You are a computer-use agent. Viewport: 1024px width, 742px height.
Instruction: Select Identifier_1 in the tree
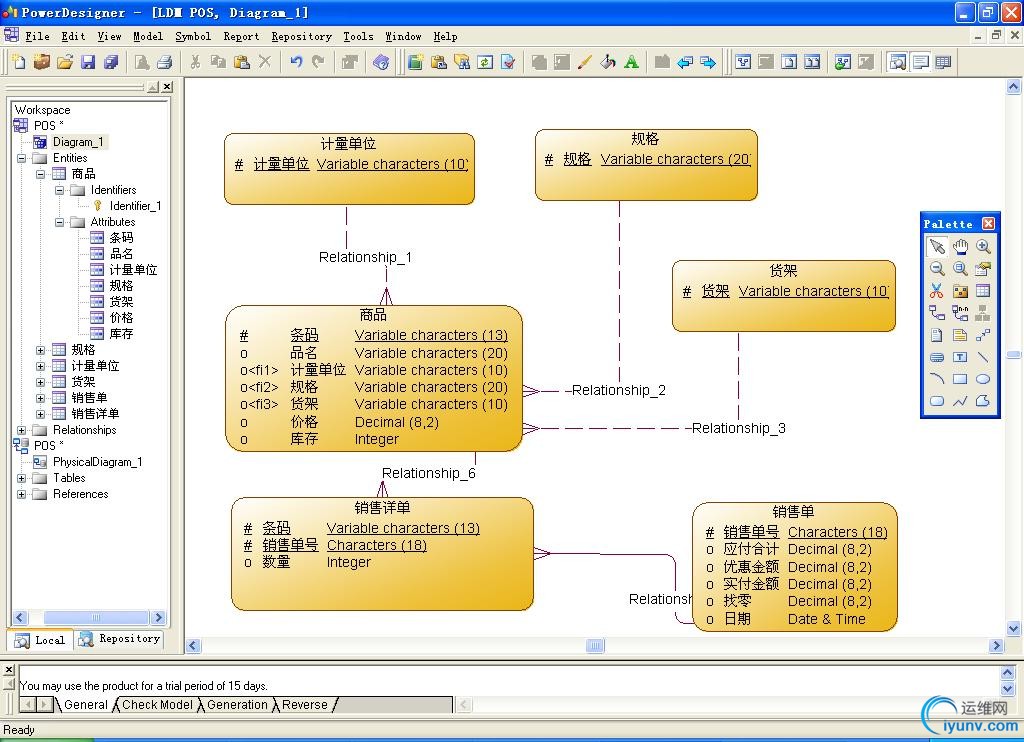pos(135,206)
